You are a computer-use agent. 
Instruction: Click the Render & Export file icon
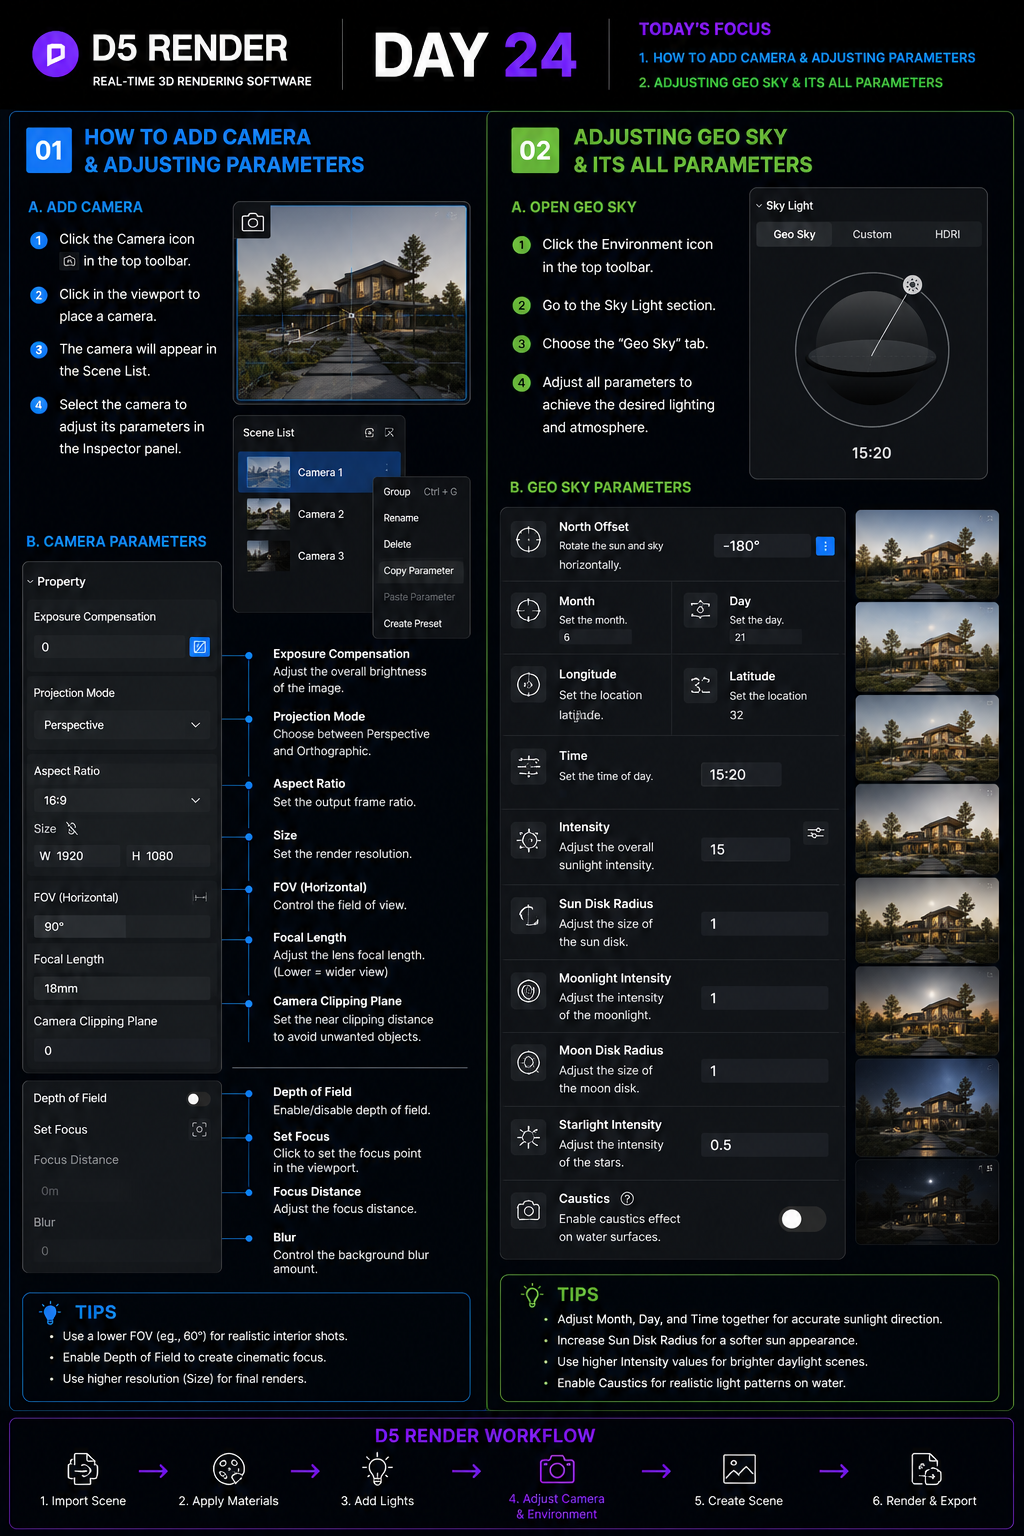tap(926, 1469)
